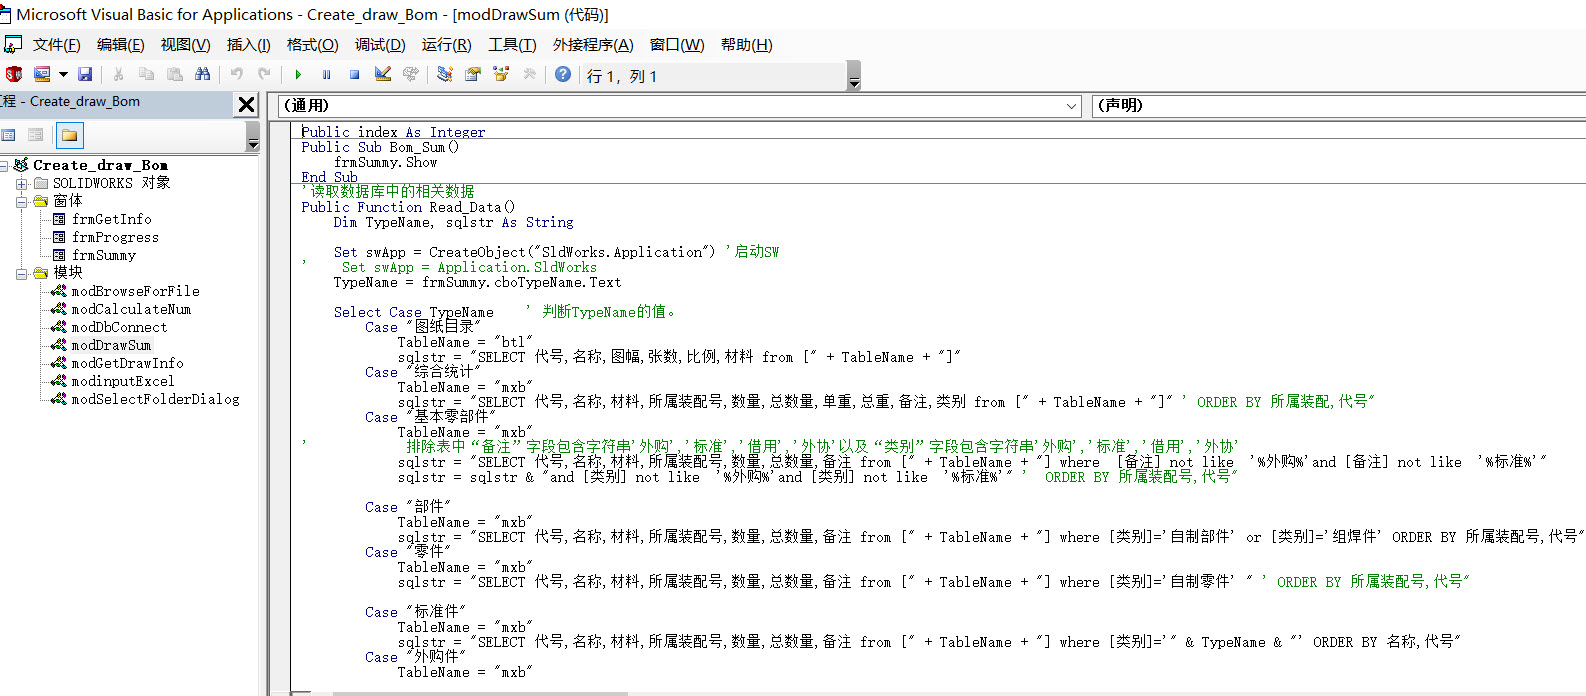The width and height of the screenshot is (1586, 696).
Task: Select frmProgress form in tree
Action: click(x=115, y=237)
